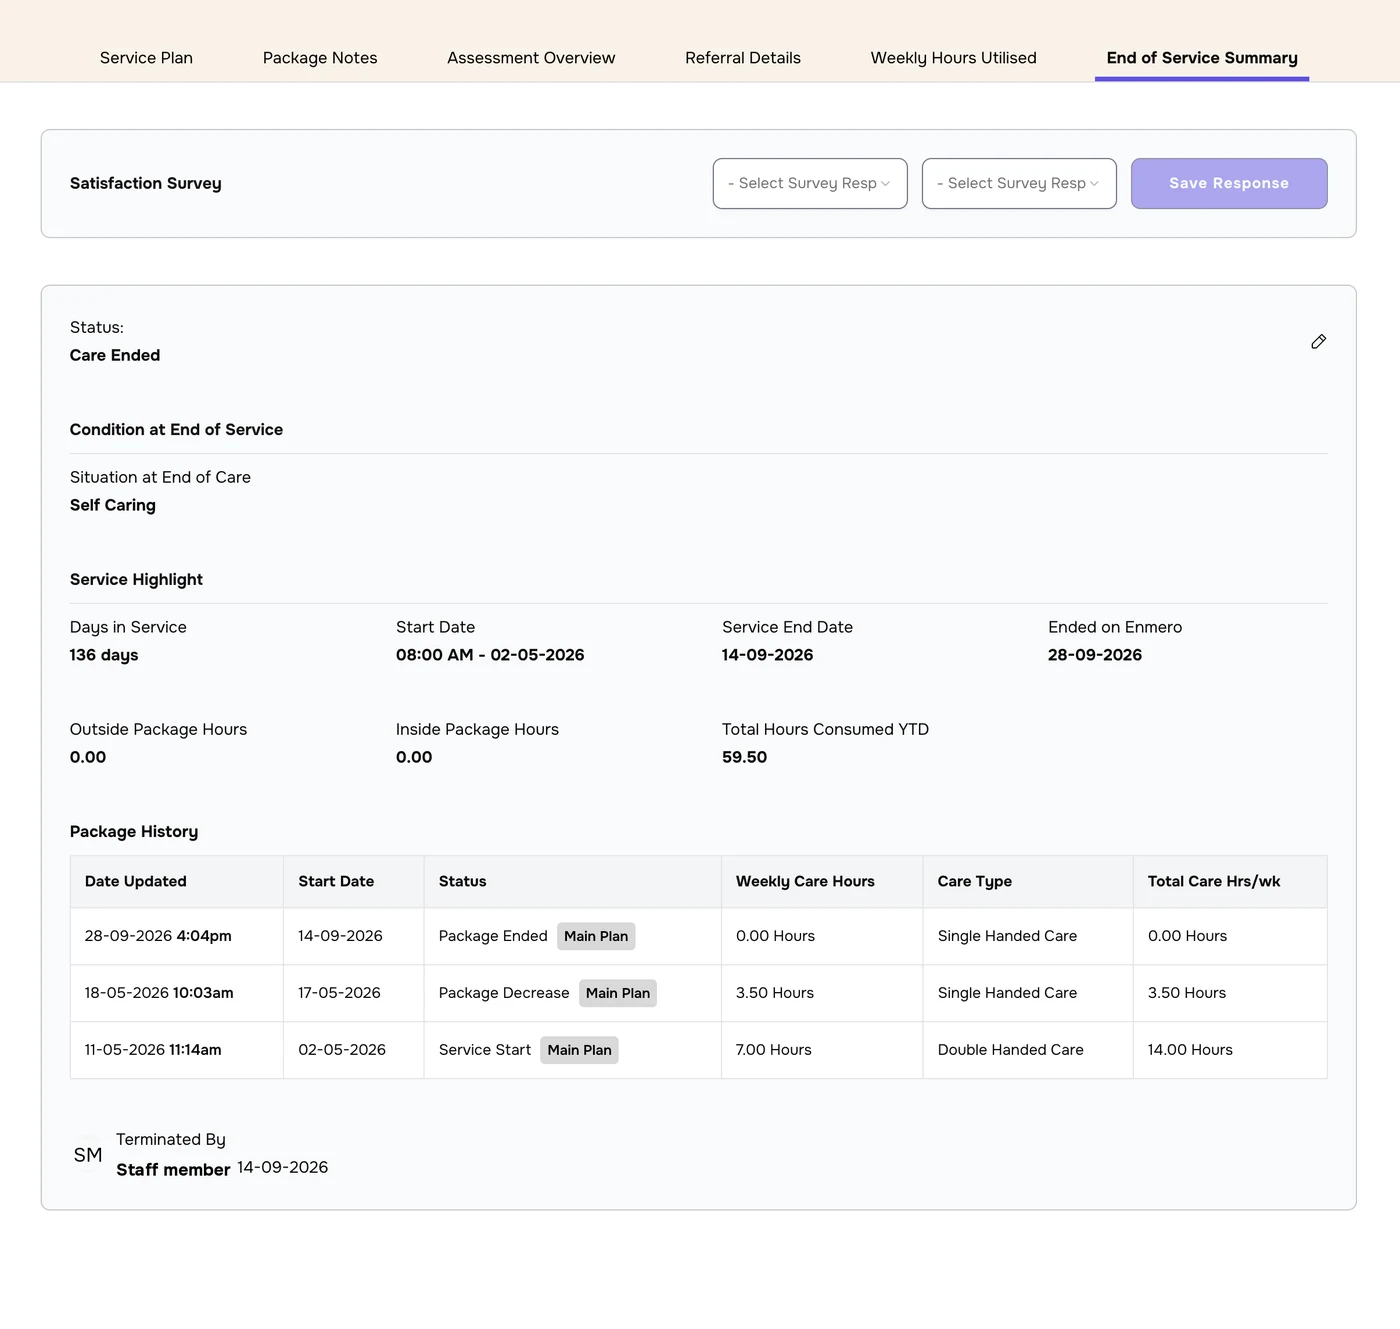Click the pencil edit icon beside Status

click(1318, 342)
